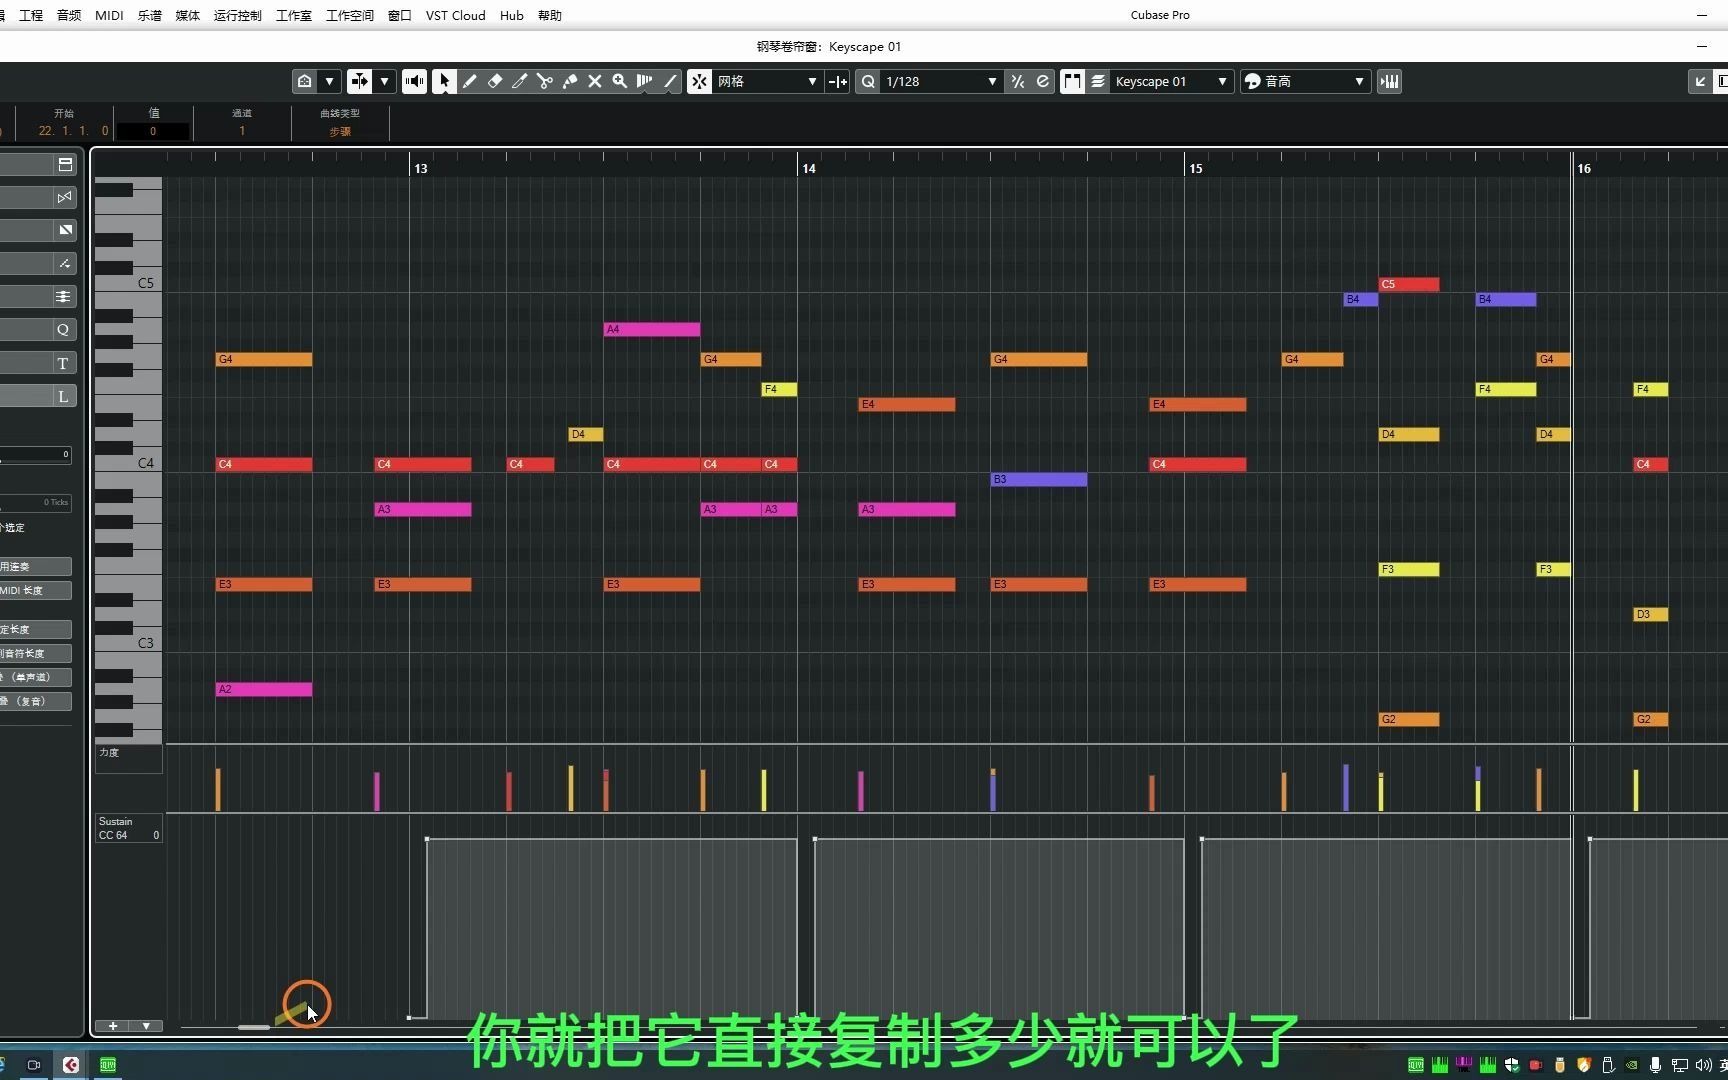This screenshot has height=1080, width=1728.
Task: Select the Glue tool
Action: 569,81
